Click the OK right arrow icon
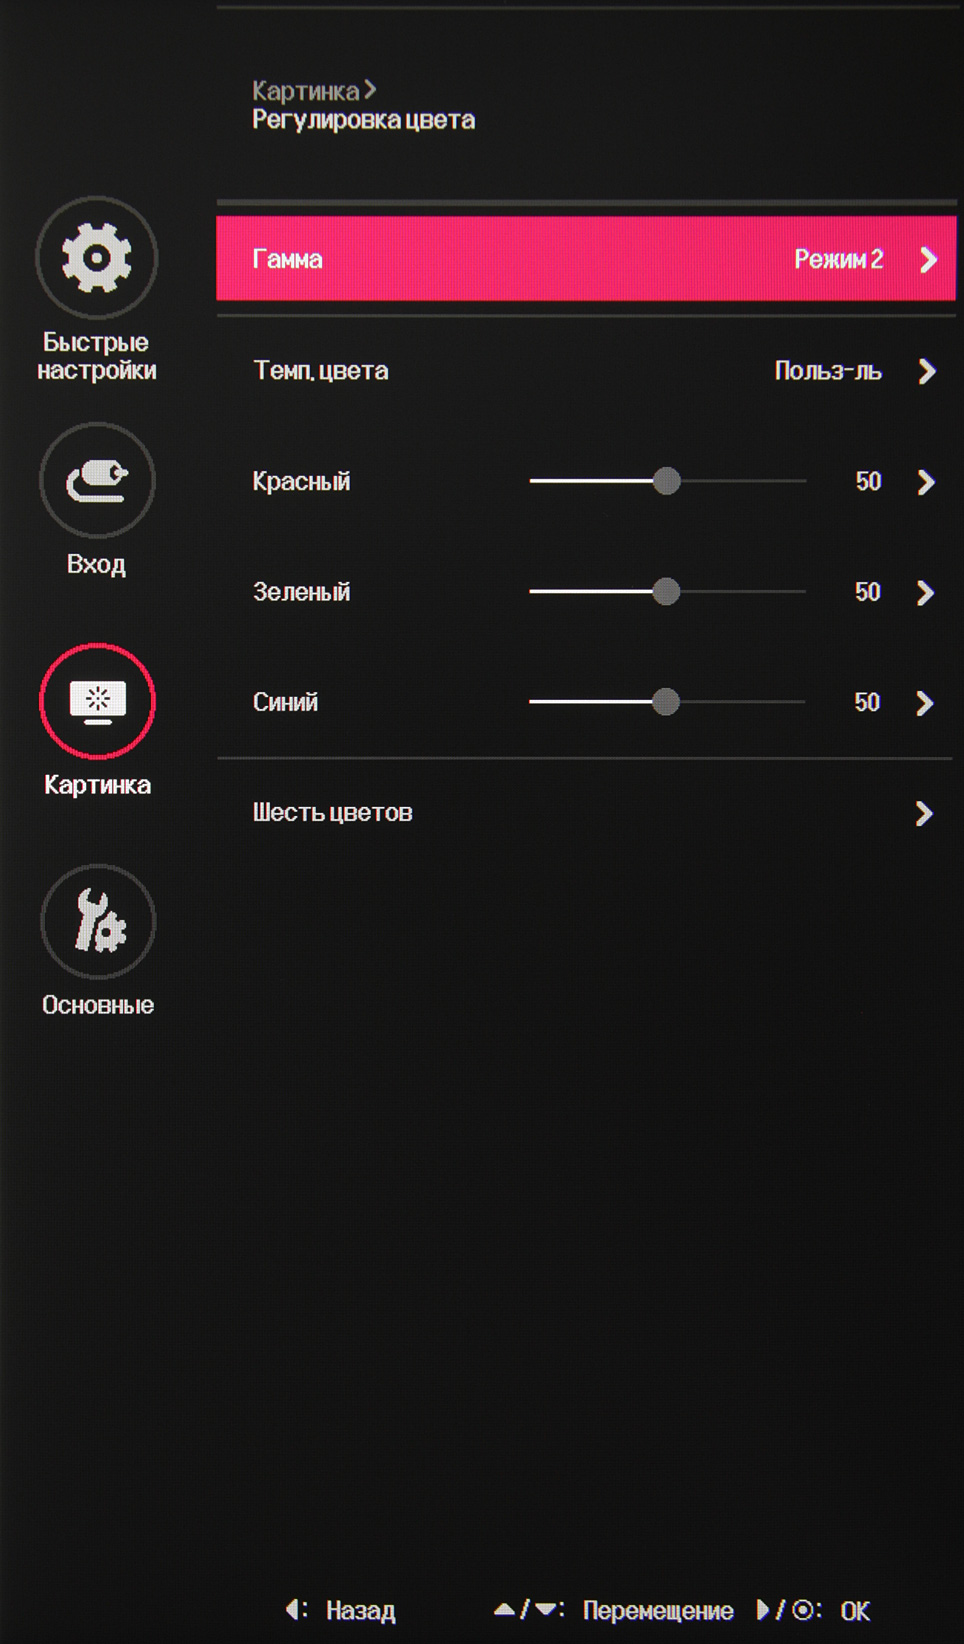 coord(763,1609)
